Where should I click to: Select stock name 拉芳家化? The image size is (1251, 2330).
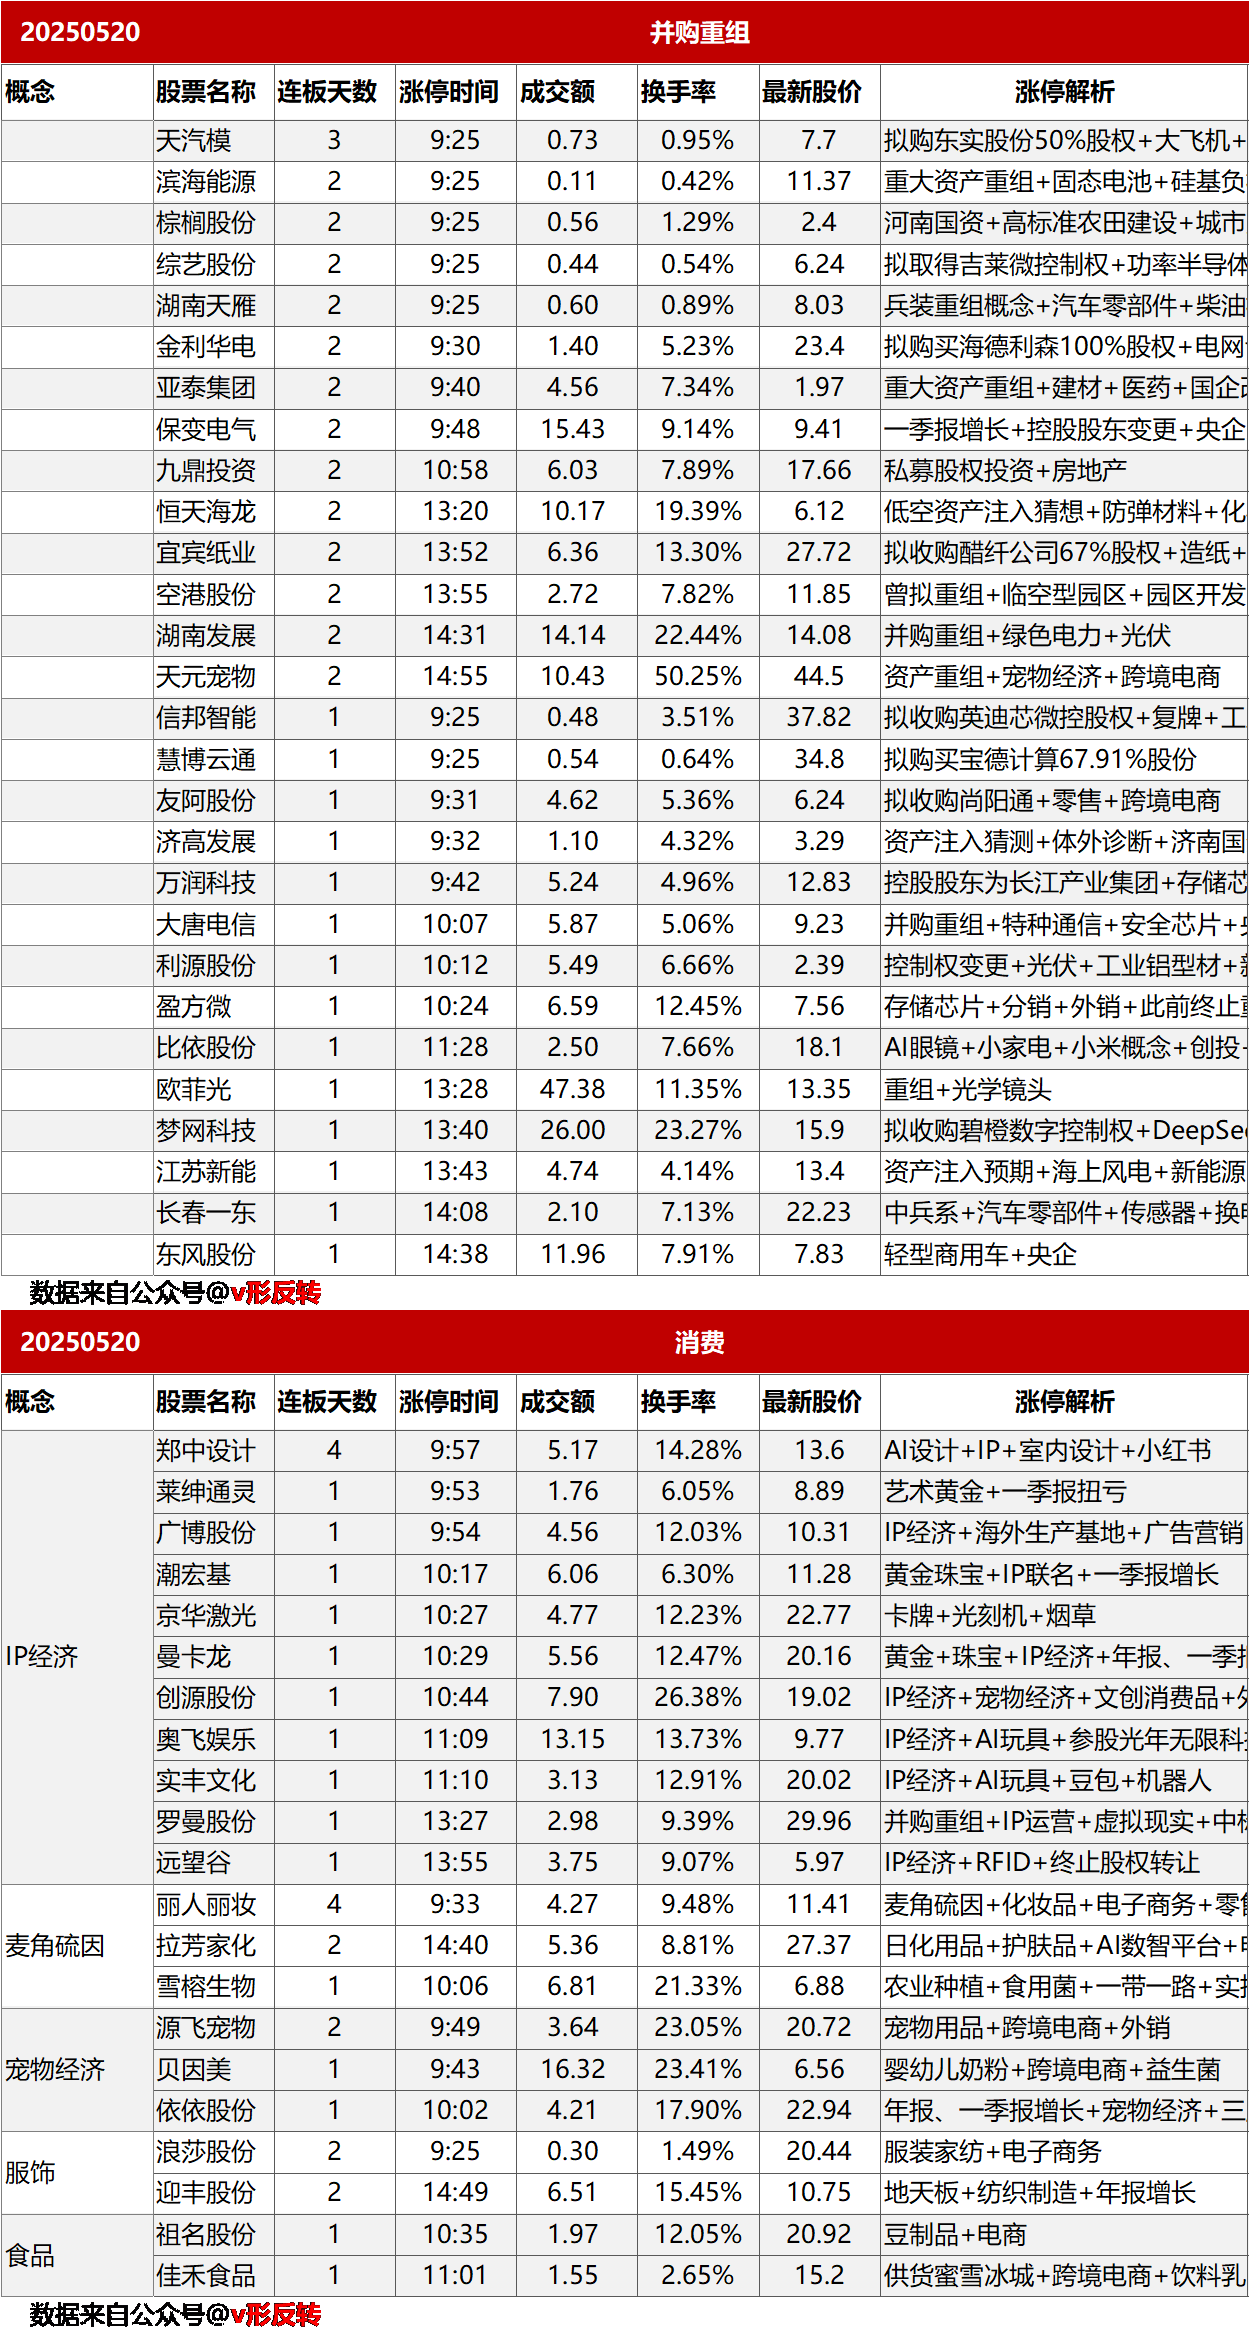[x=206, y=1945]
